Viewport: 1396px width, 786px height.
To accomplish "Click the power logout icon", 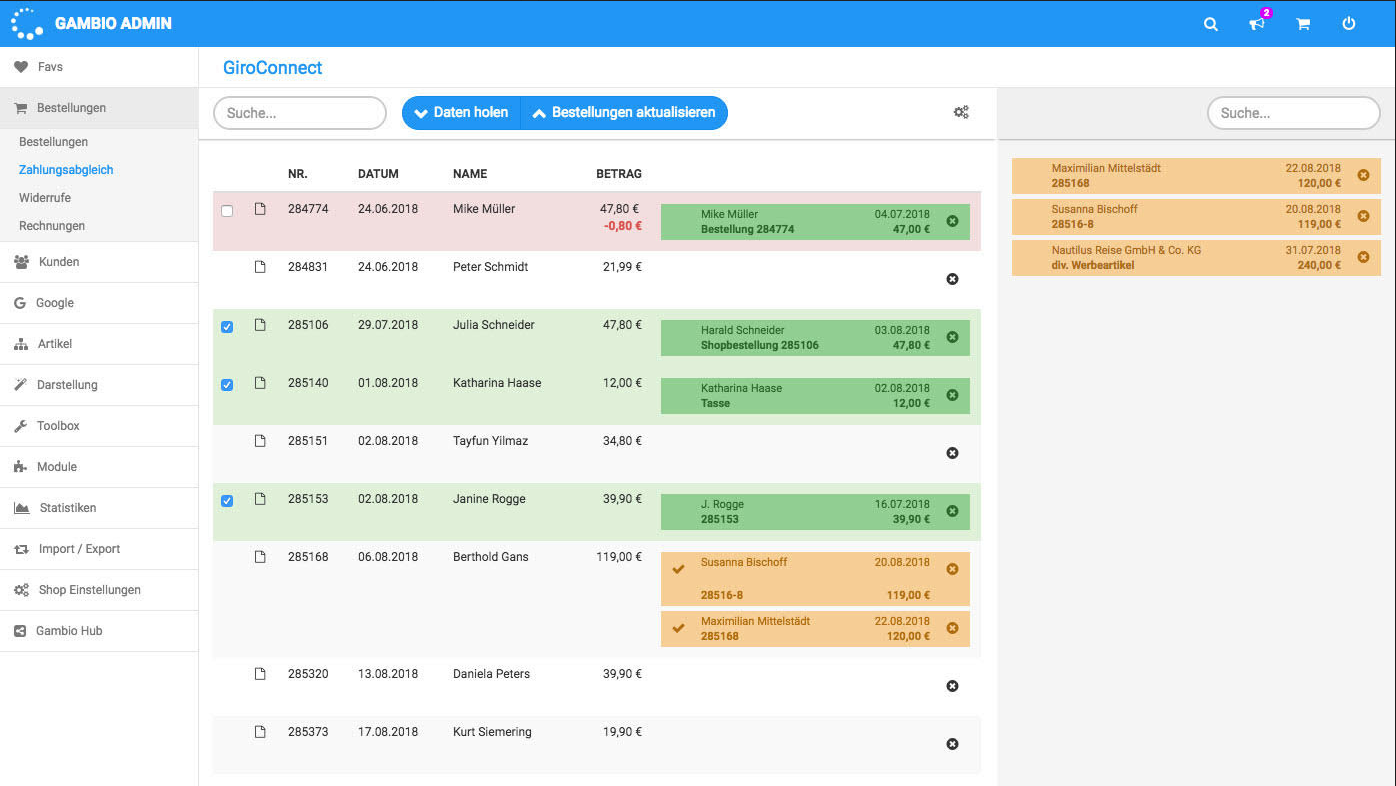I will (x=1349, y=24).
